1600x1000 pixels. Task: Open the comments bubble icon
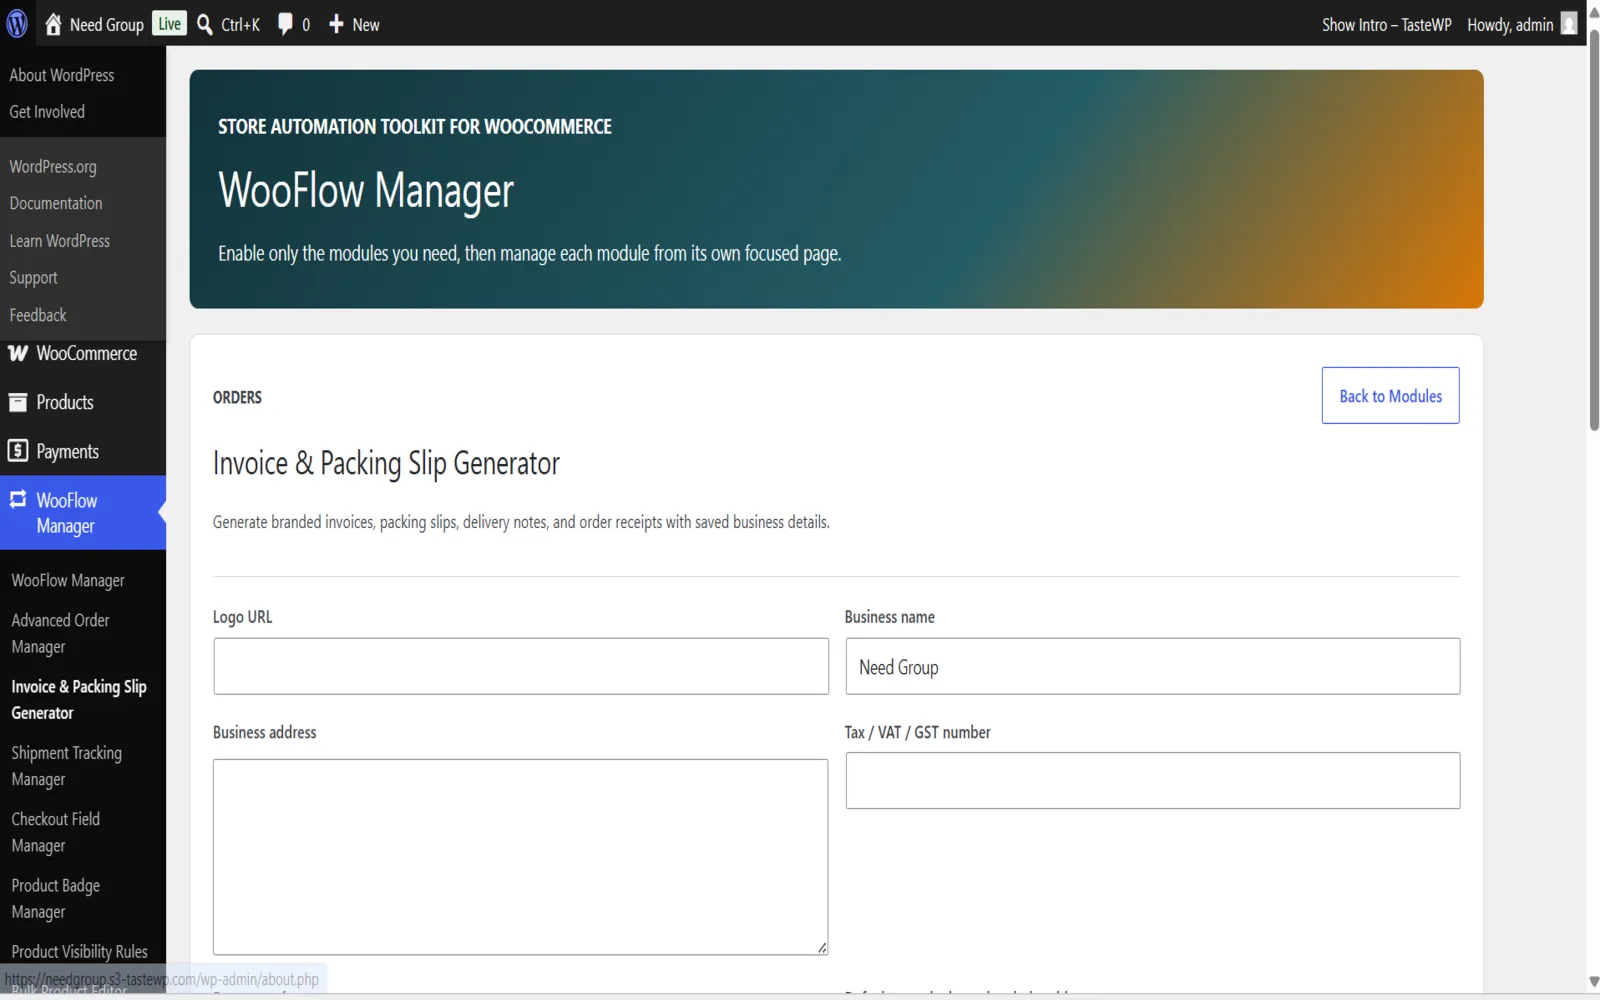(285, 24)
